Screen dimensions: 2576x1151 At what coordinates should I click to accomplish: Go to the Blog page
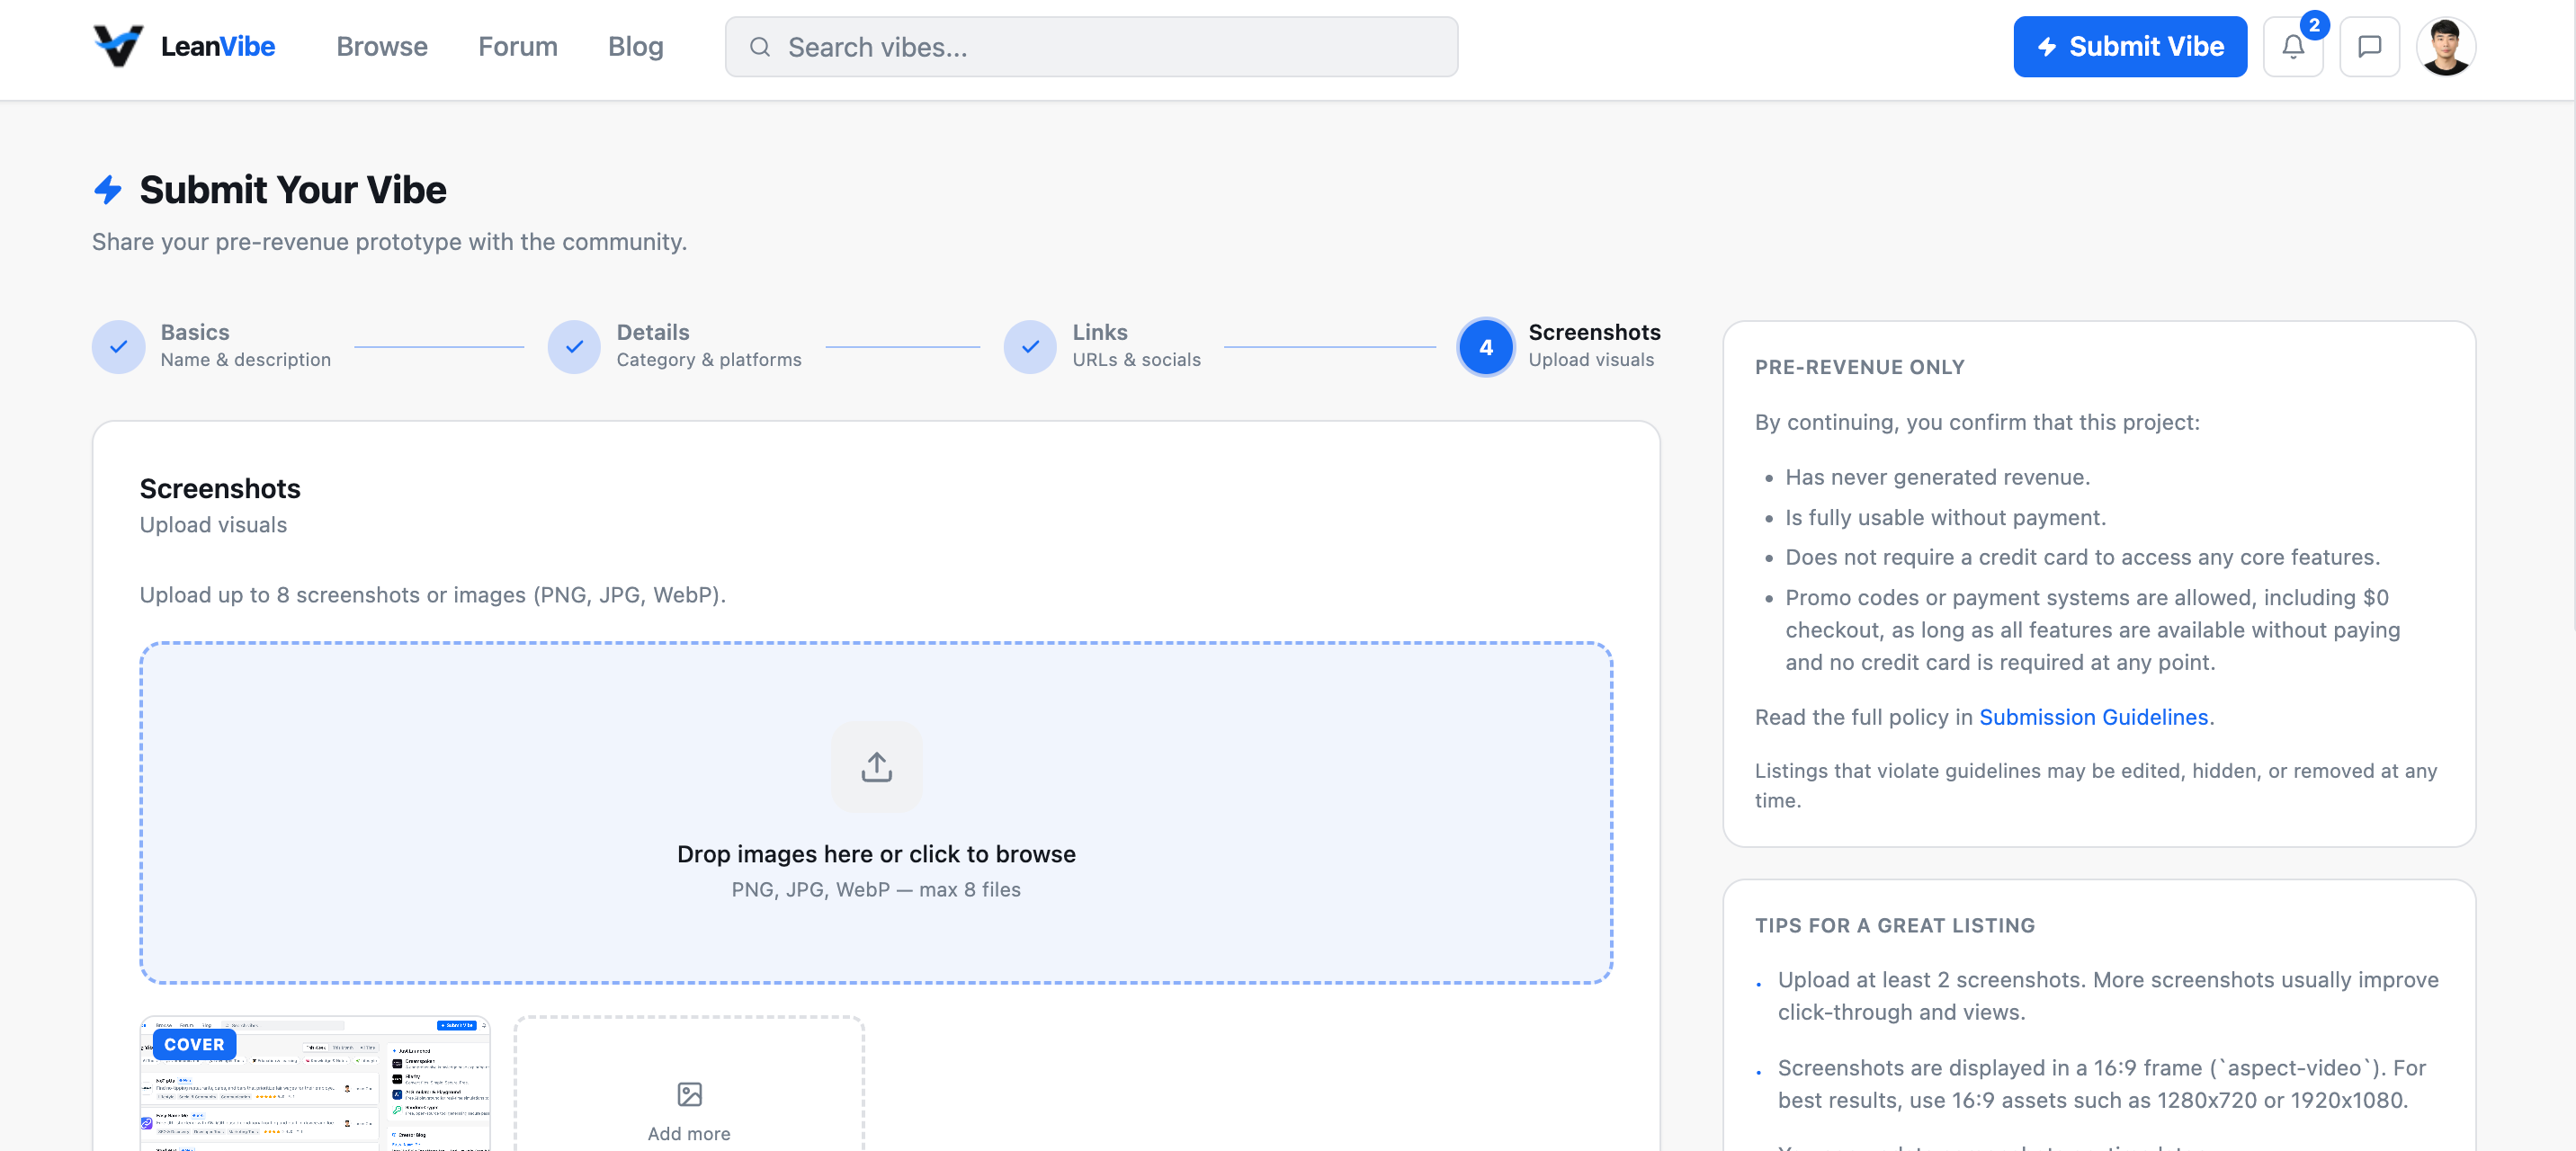(635, 47)
